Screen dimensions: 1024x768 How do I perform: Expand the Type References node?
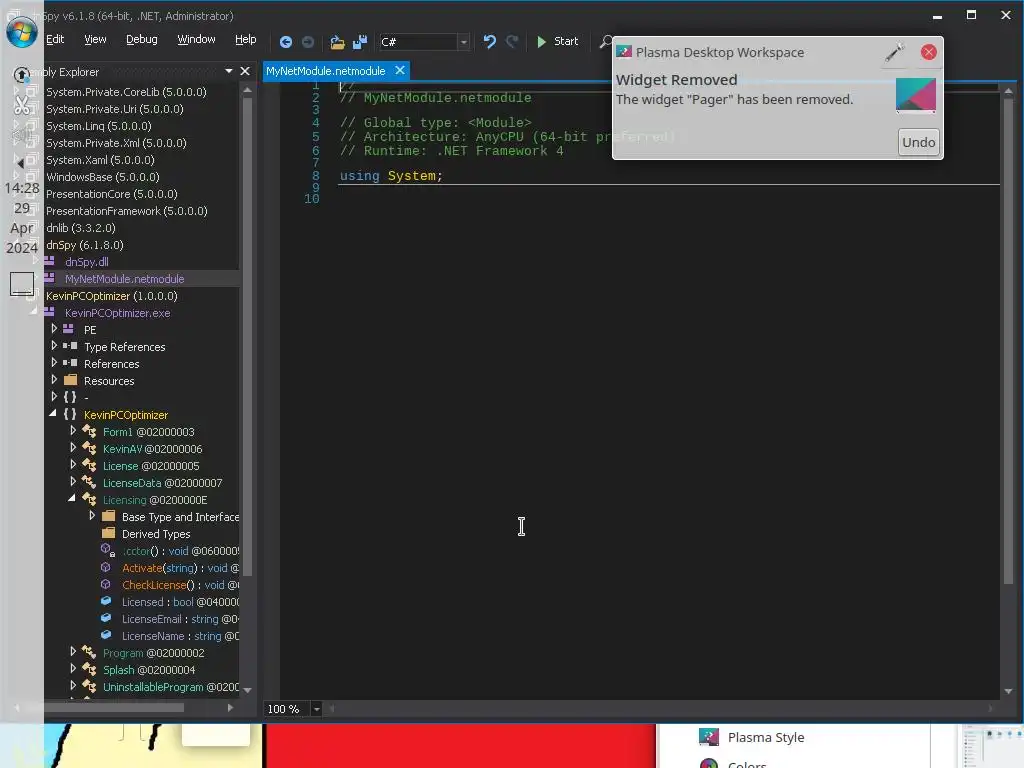[54, 345]
